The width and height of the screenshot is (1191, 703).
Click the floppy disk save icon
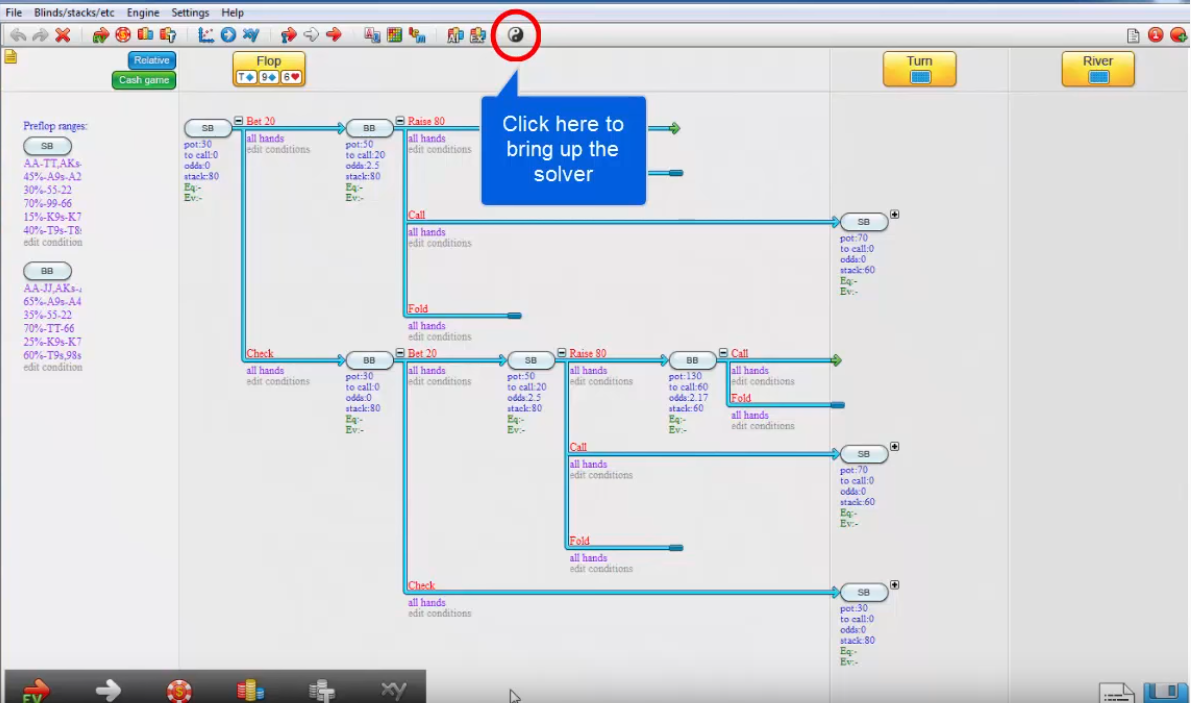(1163, 692)
